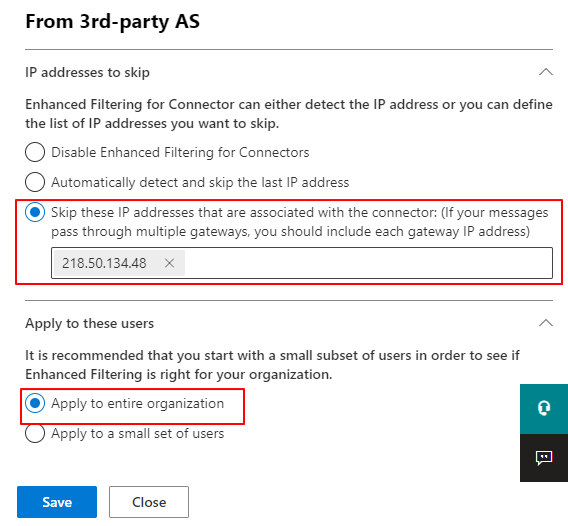Click the 'Apply to these users' section heading
Image resolution: width=568 pixels, height=526 pixels.
pyautogui.click(x=89, y=323)
